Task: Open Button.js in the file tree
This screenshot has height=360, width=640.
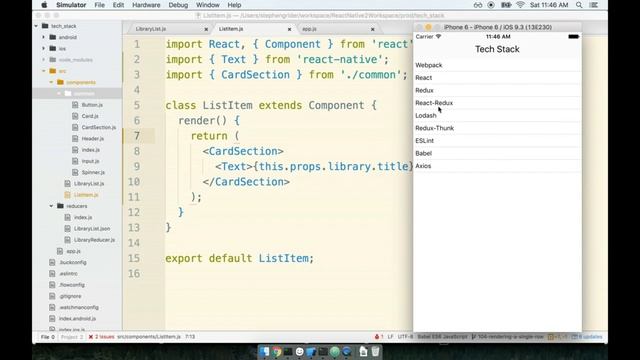Action: click(x=92, y=105)
